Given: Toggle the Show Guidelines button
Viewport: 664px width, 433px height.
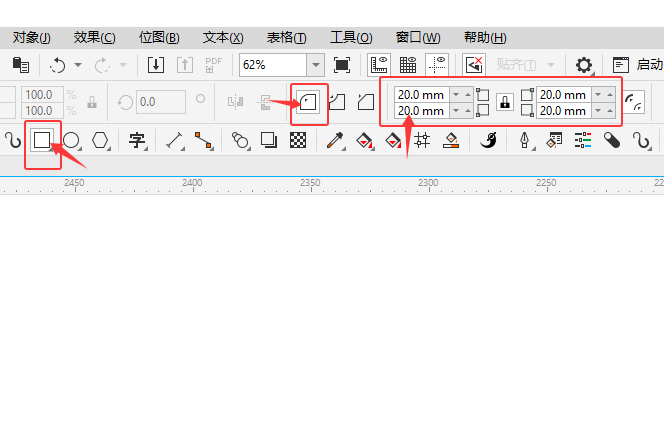Looking at the screenshot, I should click(437, 65).
